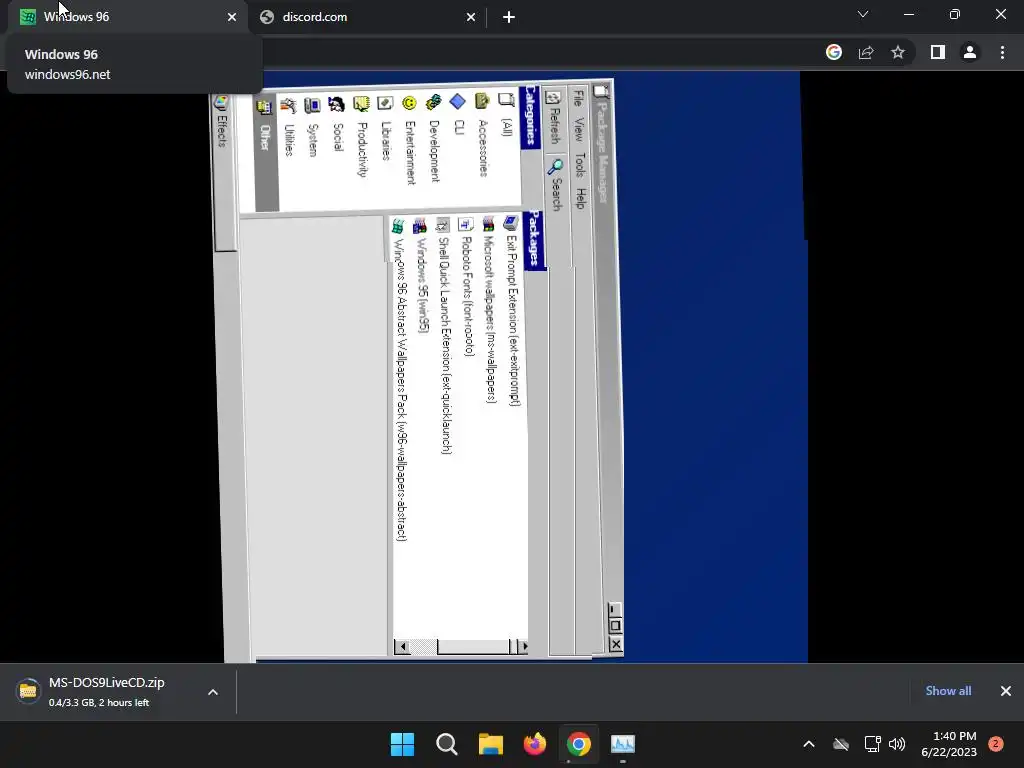Close the discord.com tab
1024x768 pixels.
click(471, 18)
